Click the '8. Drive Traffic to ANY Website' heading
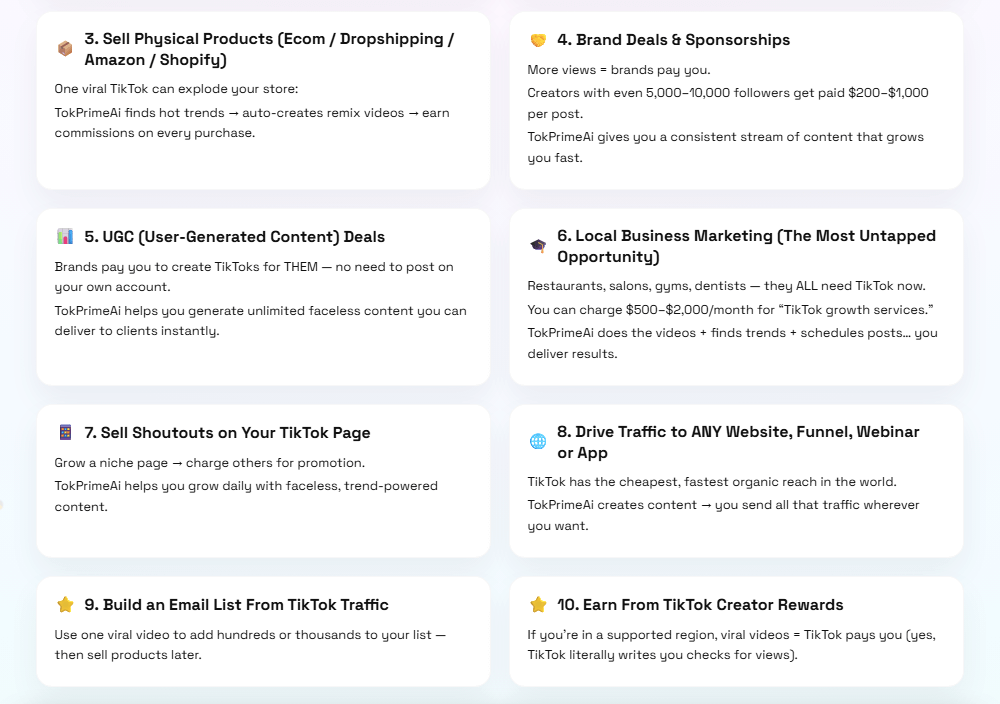The height and width of the screenshot is (704, 1000). click(738, 442)
